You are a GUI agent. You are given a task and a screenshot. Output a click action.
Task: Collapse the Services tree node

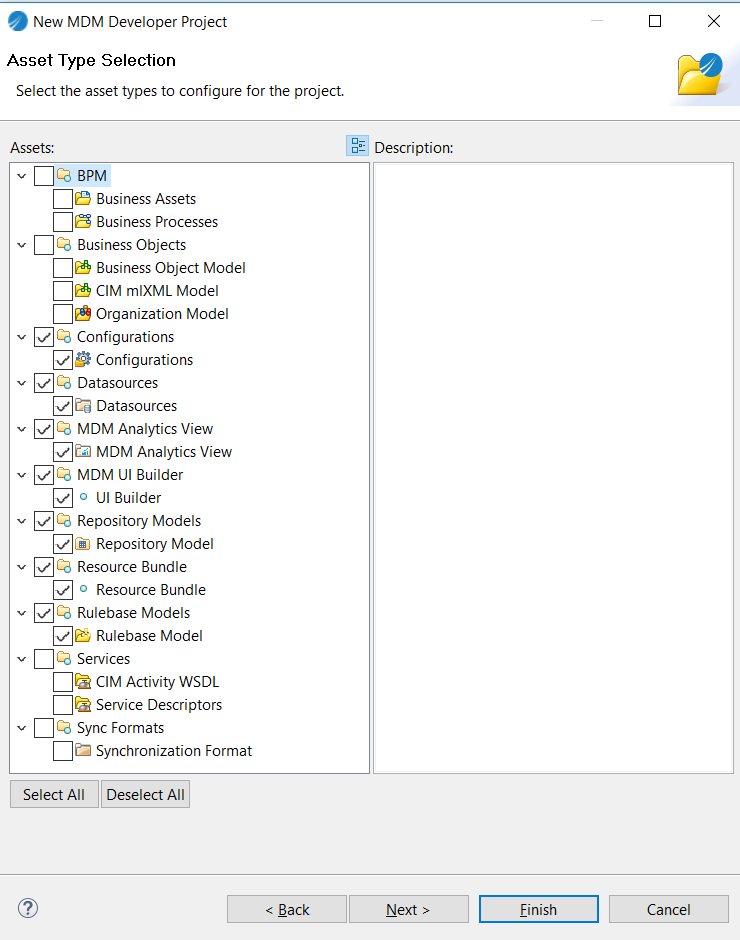click(x=22, y=659)
